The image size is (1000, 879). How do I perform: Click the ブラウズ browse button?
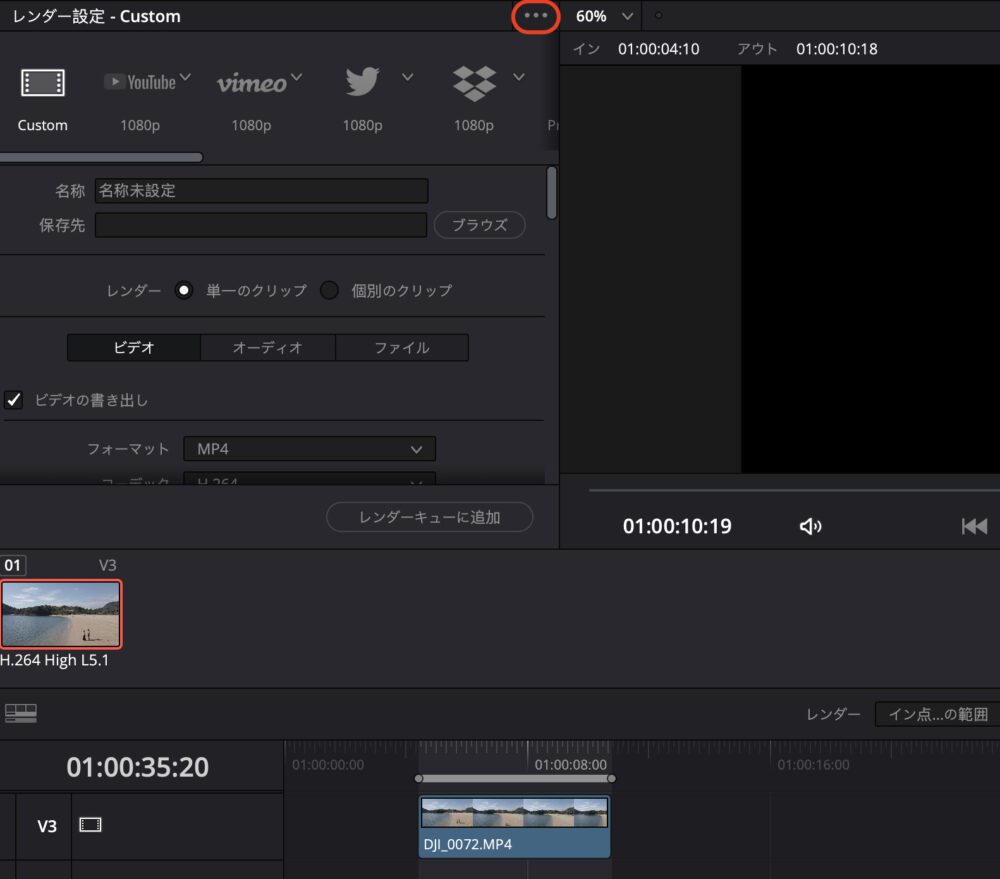click(480, 225)
